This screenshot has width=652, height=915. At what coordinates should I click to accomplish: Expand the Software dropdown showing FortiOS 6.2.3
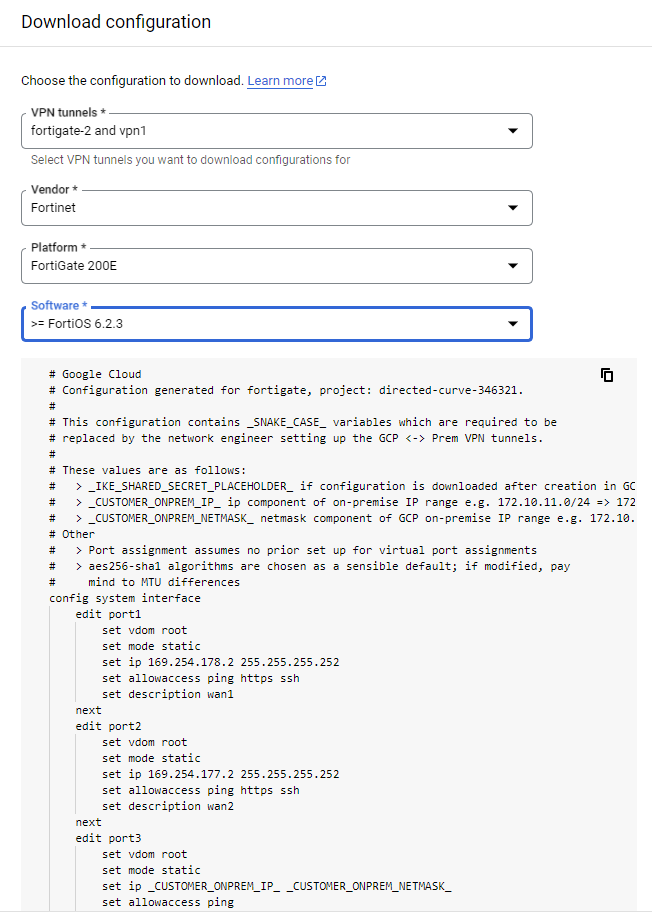pos(513,324)
